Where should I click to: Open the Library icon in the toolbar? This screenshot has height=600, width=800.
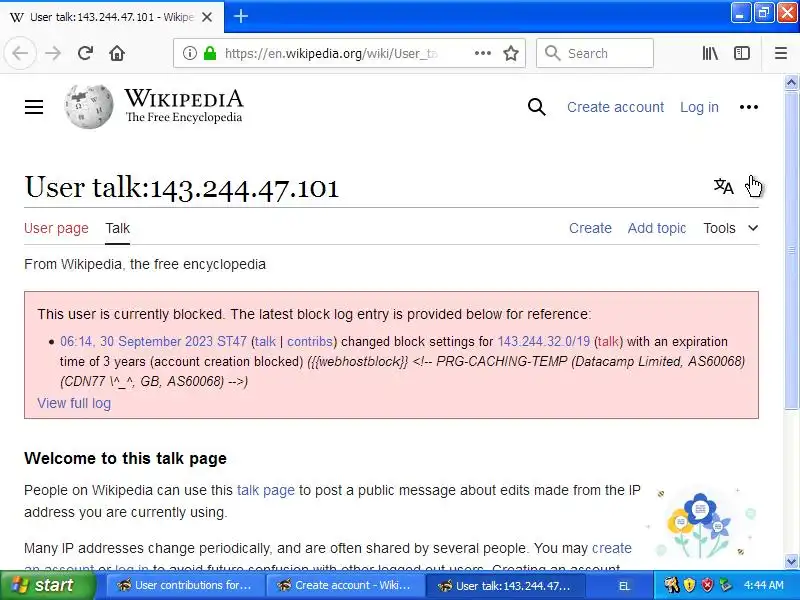(x=710, y=53)
